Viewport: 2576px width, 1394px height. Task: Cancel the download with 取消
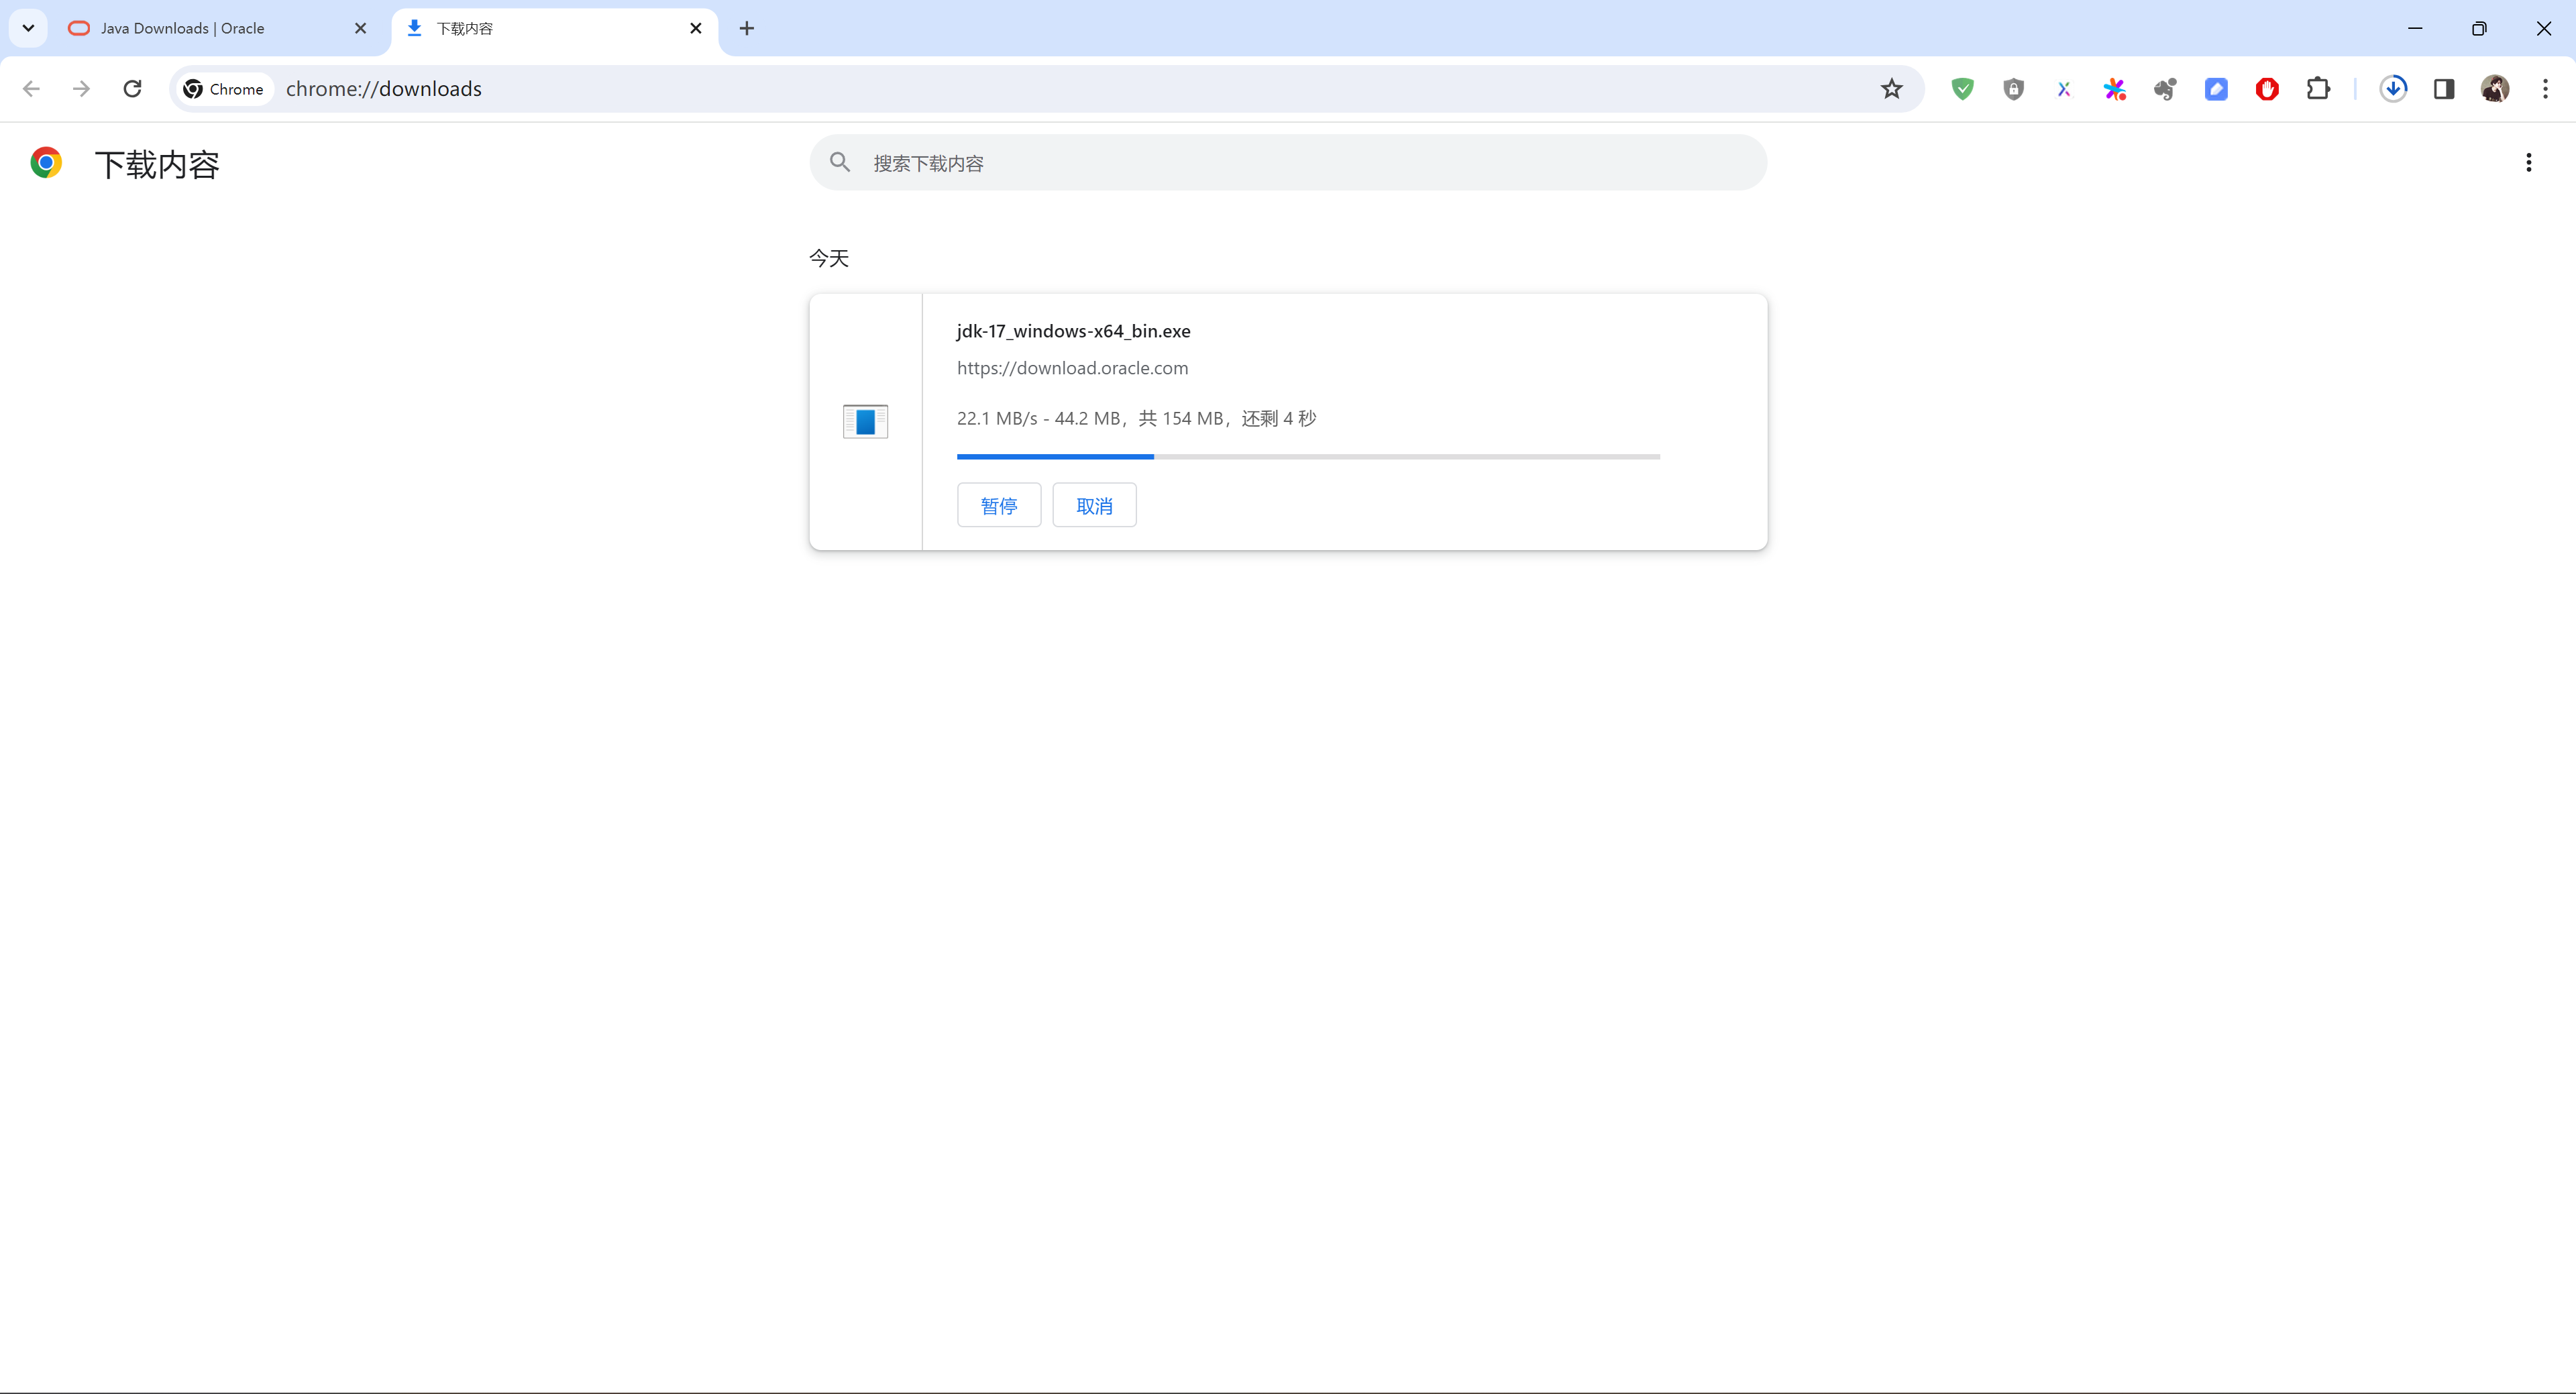coord(1094,505)
